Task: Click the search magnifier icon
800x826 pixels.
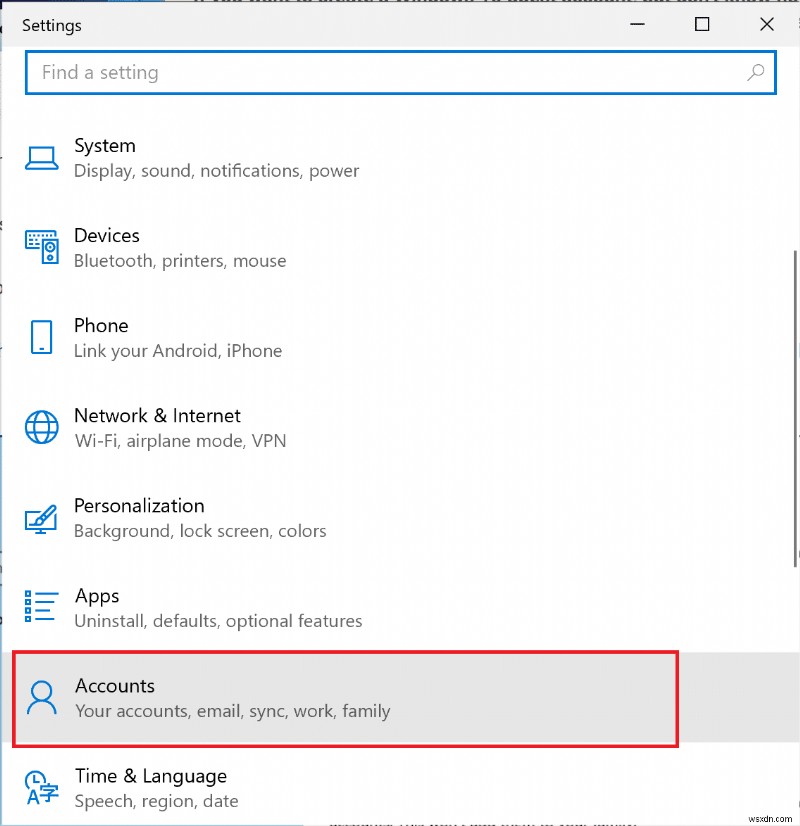Action: 756,72
